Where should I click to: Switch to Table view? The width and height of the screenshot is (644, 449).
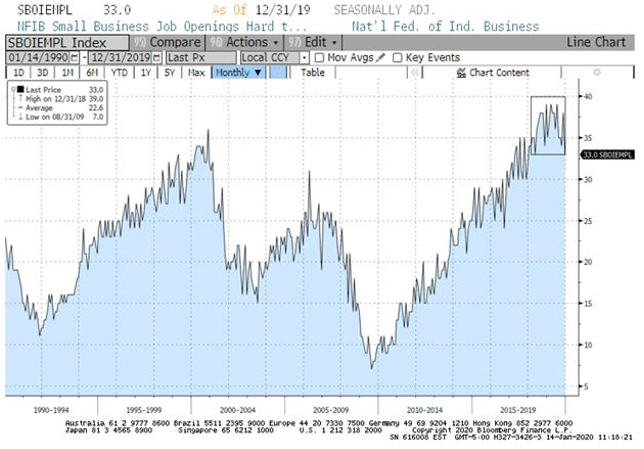(x=313, y=73)
